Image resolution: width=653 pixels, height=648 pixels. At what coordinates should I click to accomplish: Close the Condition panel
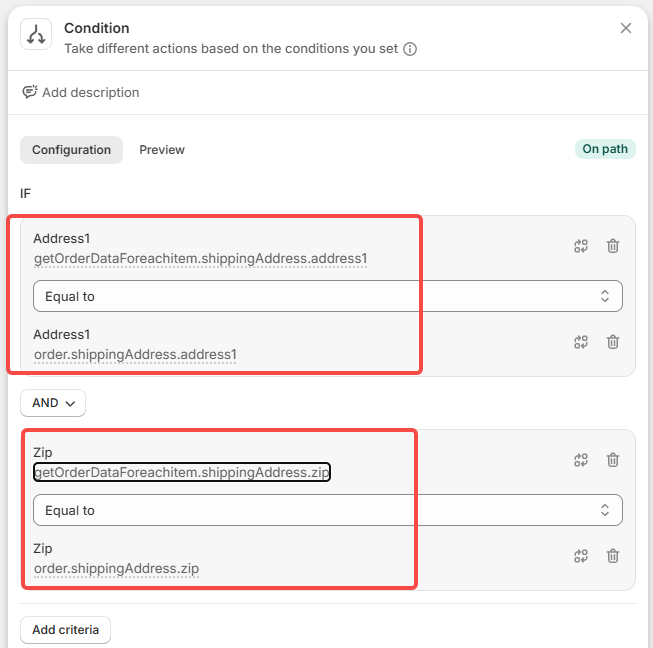[626, 28]
